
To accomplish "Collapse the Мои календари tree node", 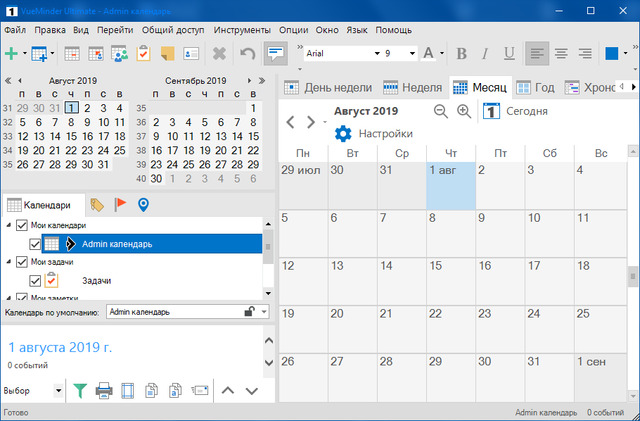I will point(10,226).
